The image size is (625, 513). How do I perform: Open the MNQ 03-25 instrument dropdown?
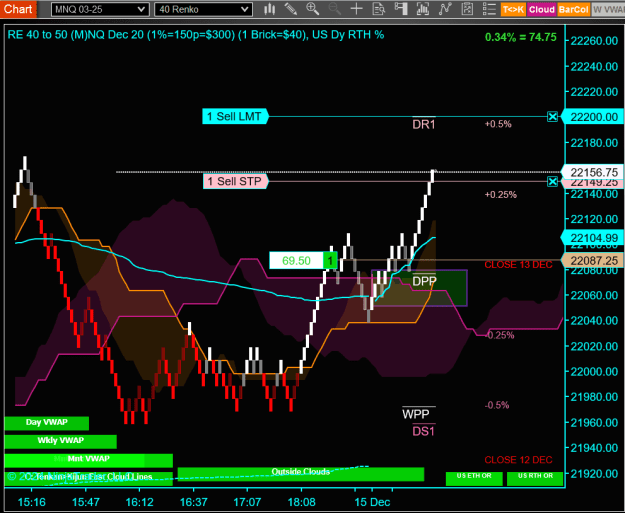(100, 9)
